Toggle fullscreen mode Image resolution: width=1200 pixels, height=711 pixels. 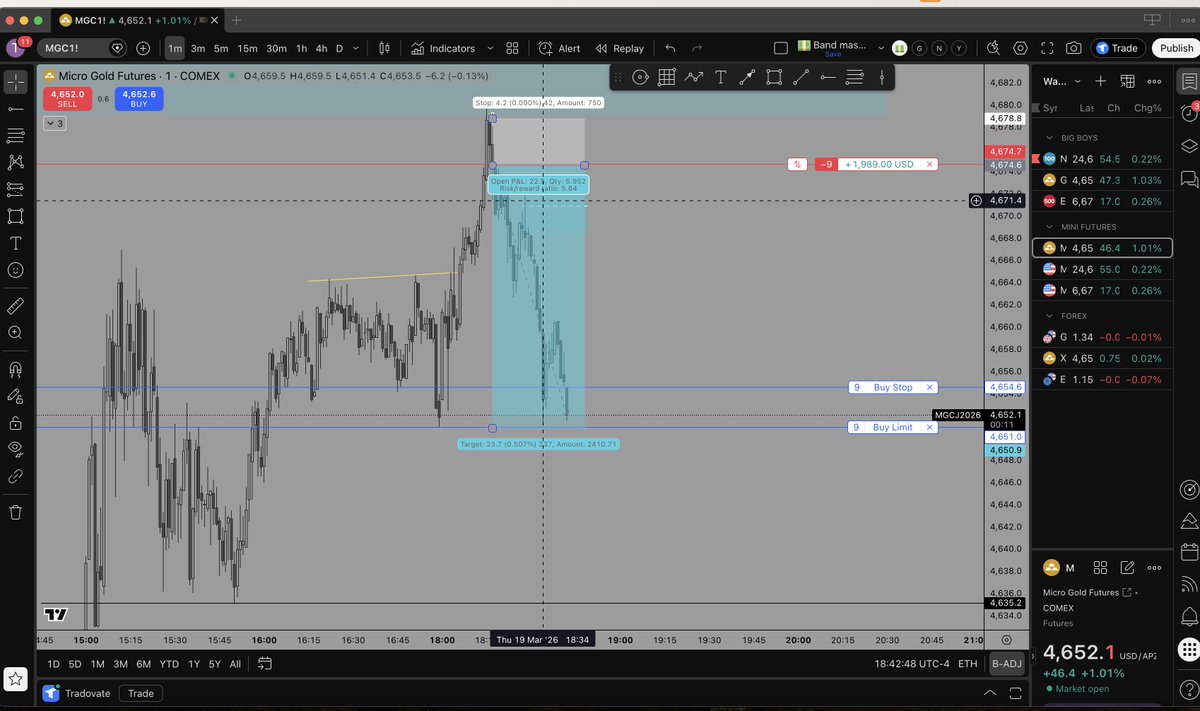pyautogui.click(x=1047, y=48)
